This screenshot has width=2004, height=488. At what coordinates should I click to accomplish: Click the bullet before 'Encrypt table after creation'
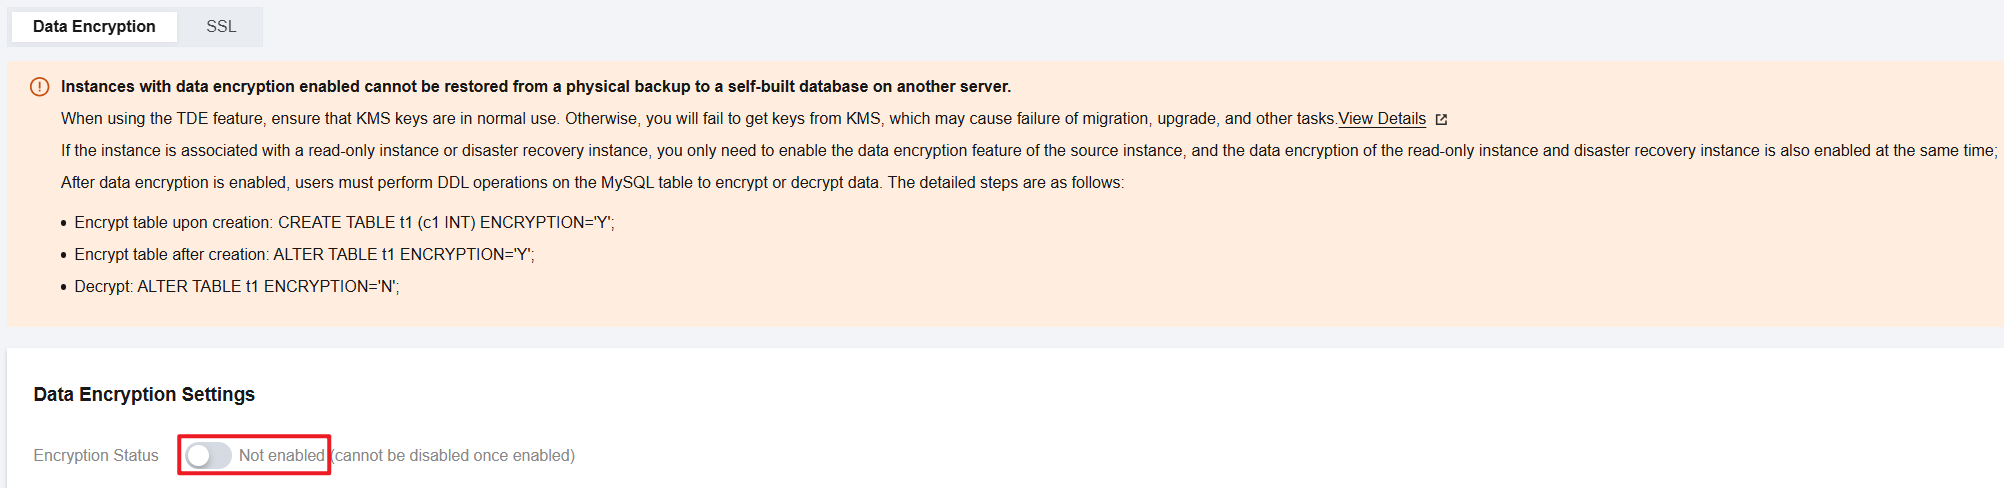coord(64,256)
